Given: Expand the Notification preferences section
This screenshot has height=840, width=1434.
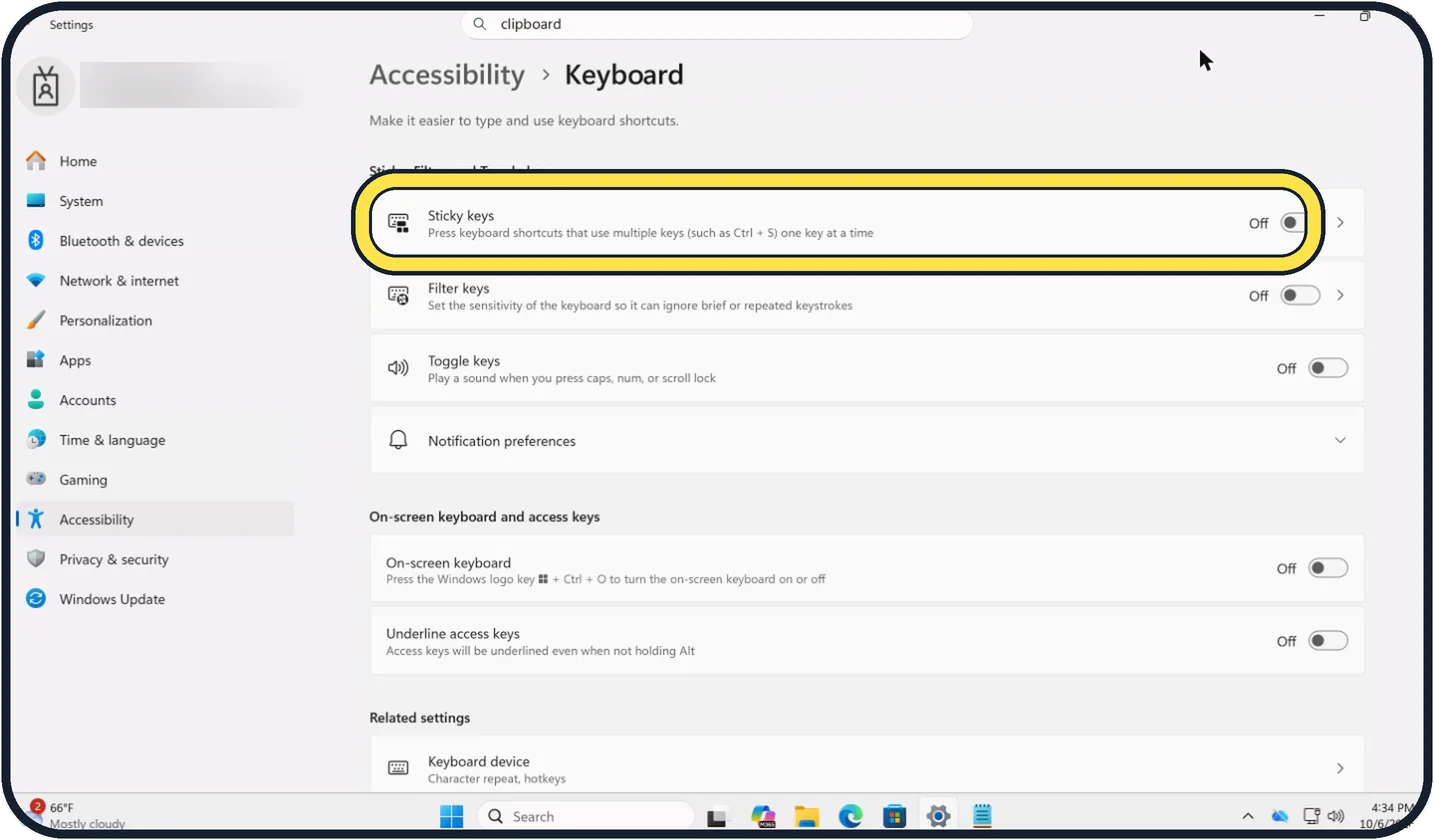Looking at the screenshot, I should pos(867,441).
